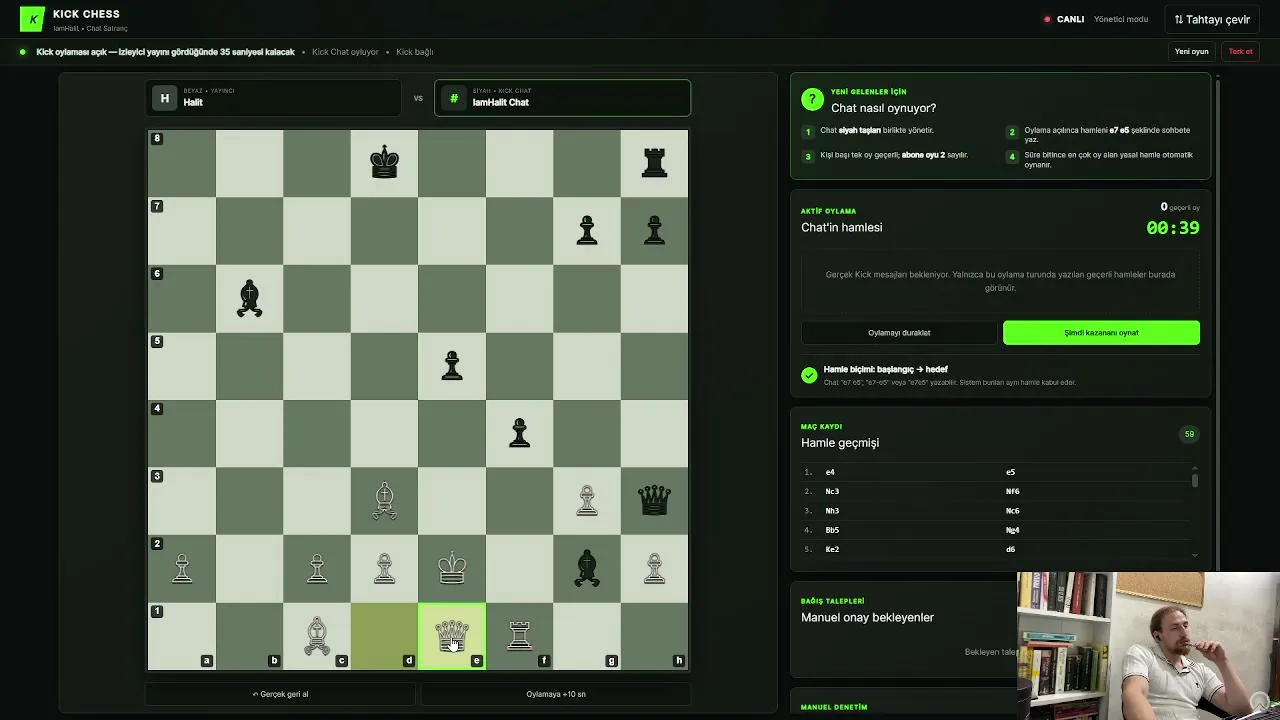The image size is (1280, 720).
Task: Start a new game with Yeni oyun
Action: pos(1191,51)
